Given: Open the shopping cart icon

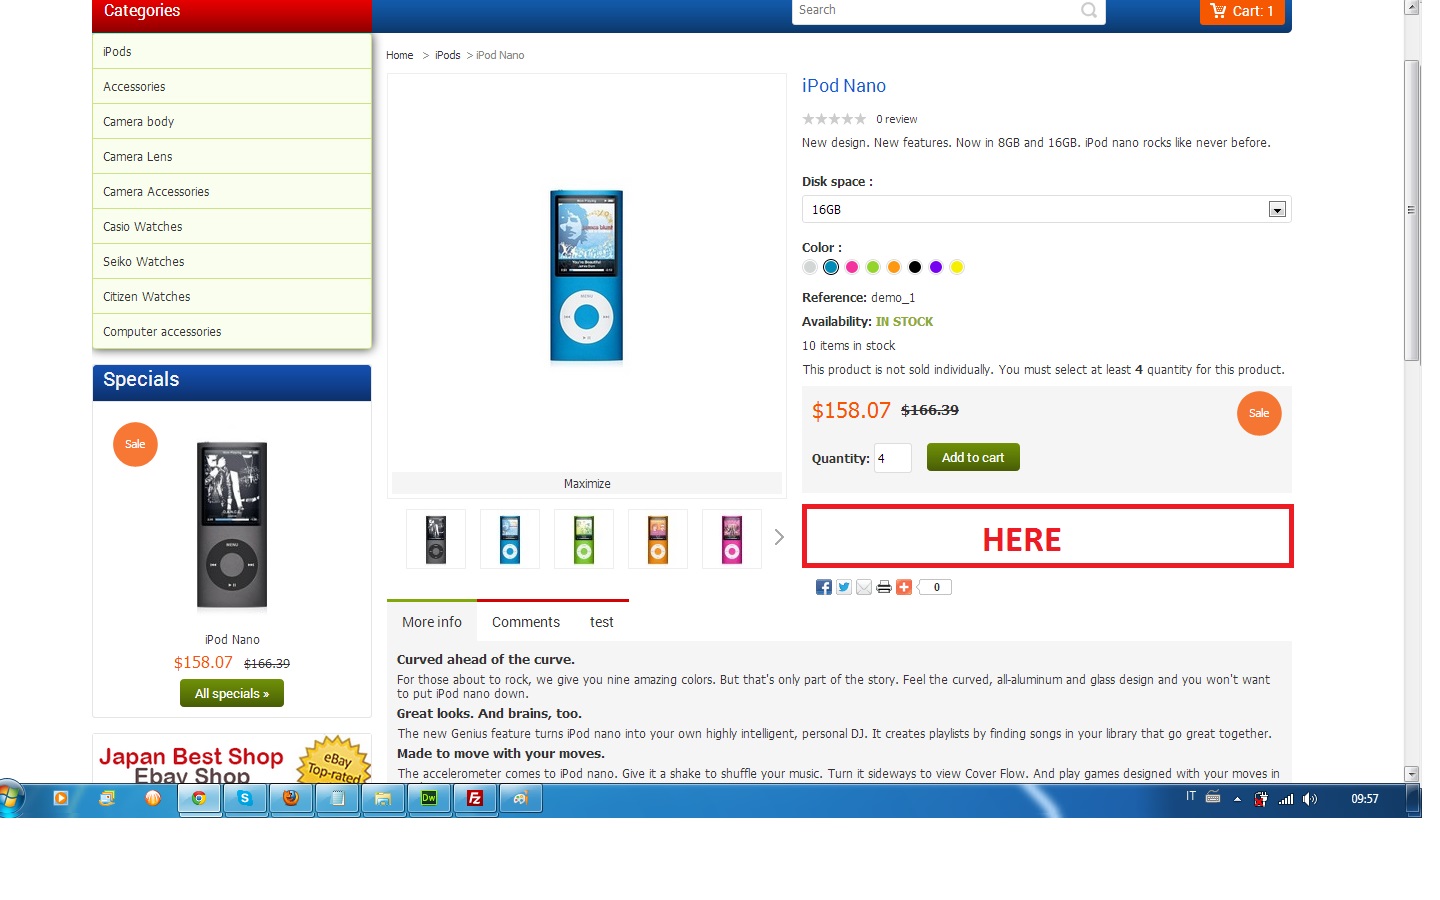Looking at the screenshot, I should pos(1218,11).
